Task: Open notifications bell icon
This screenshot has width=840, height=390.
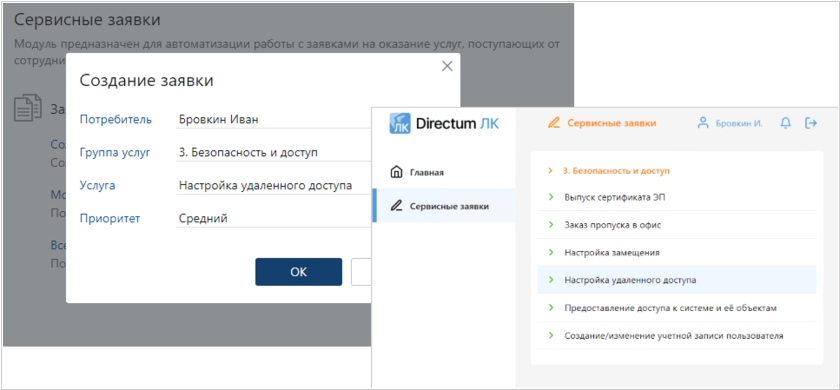Action: tap(785, 123)
